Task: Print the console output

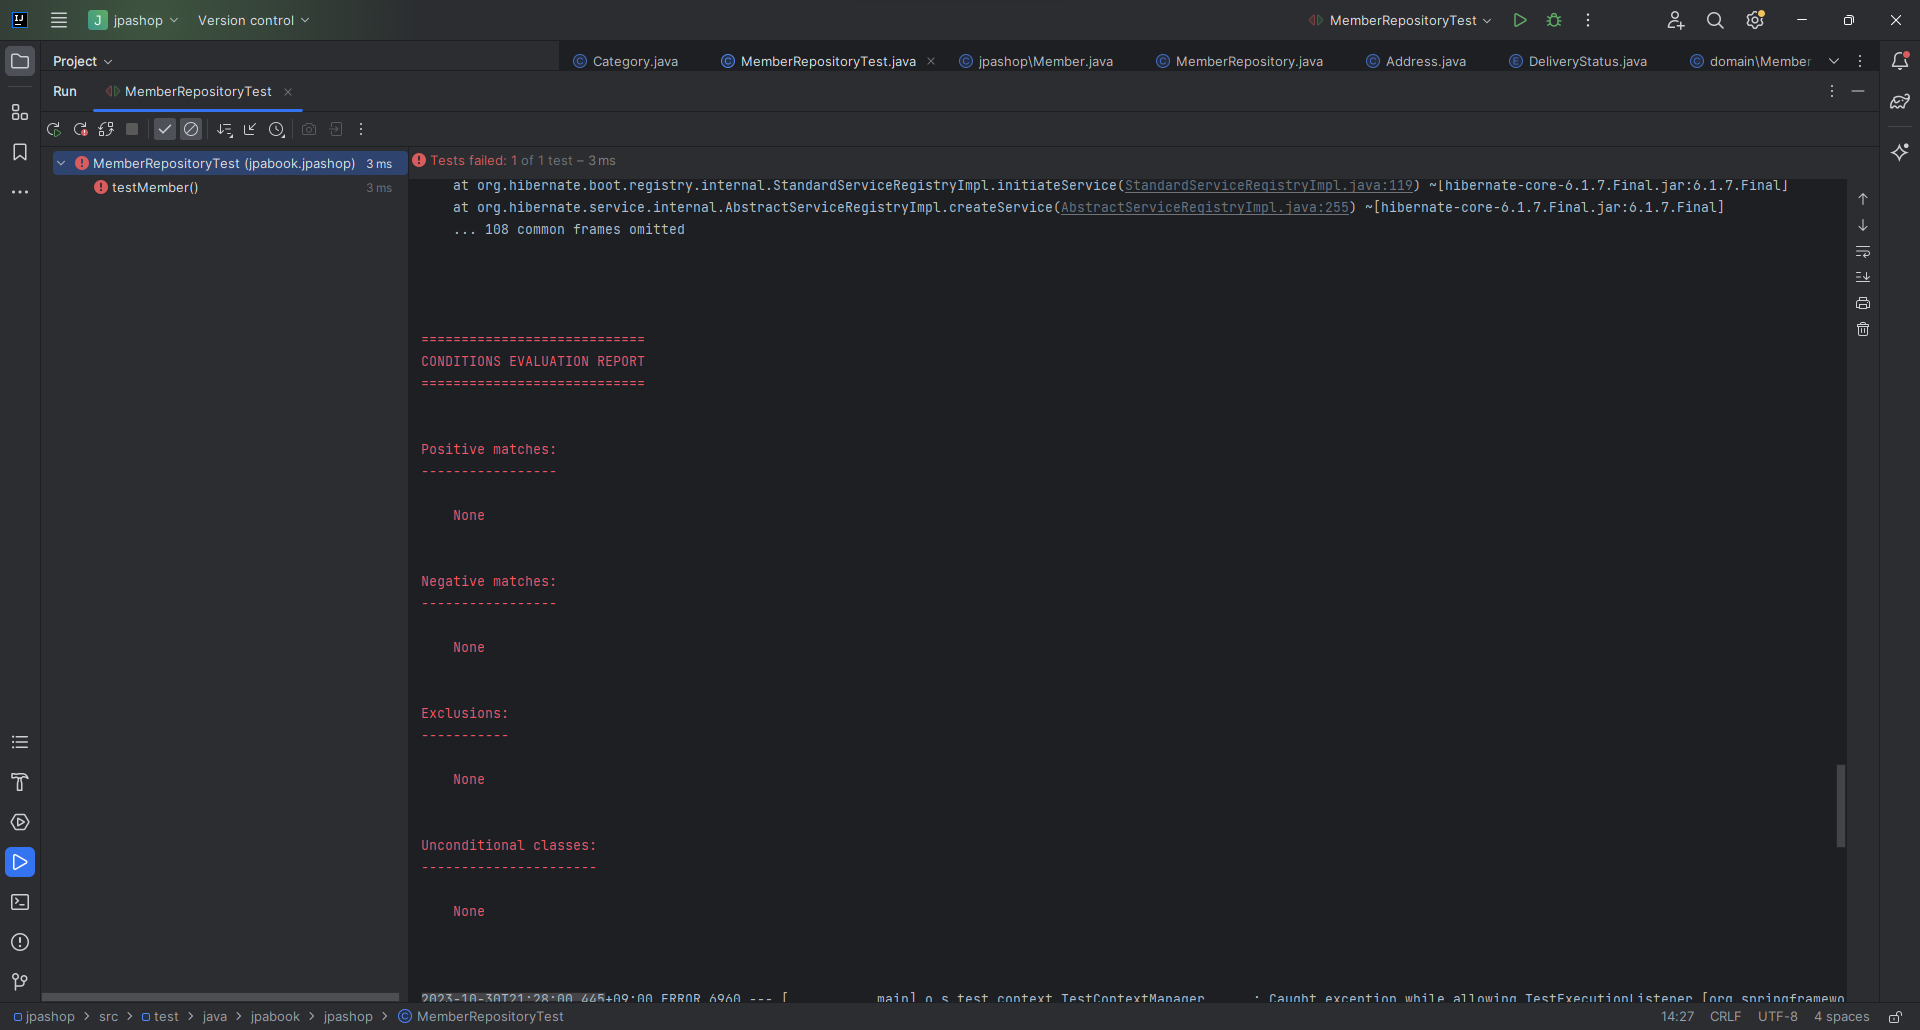Action: point(1863,303)
